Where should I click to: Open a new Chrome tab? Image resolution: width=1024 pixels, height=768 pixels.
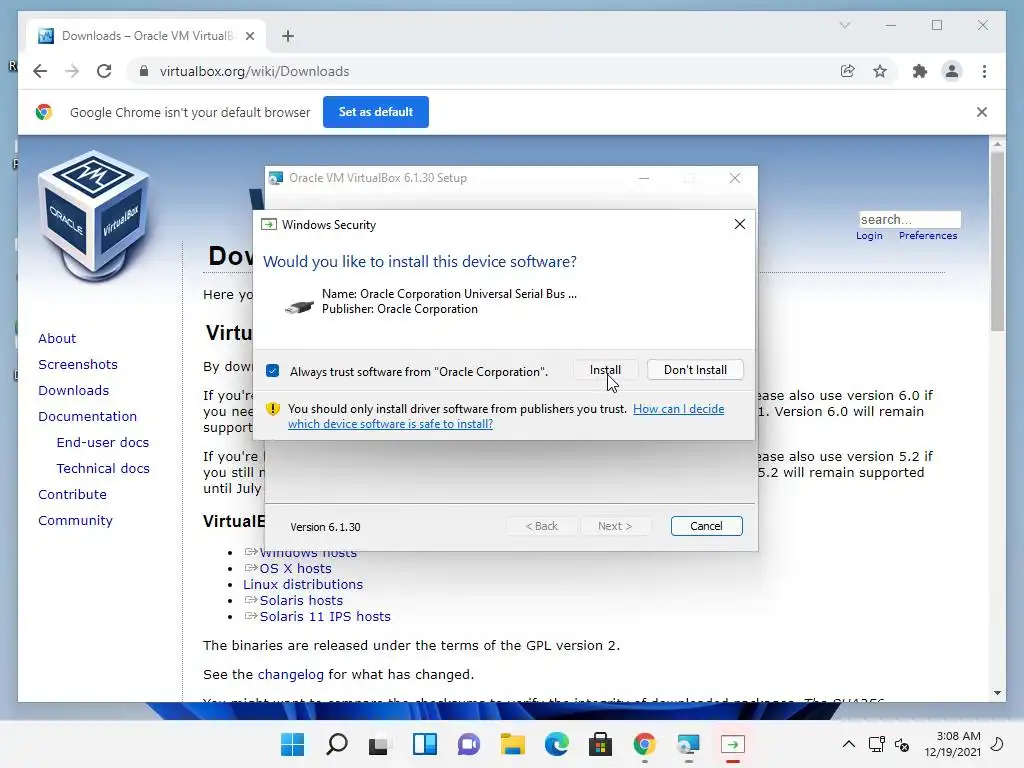click(x=288, y=36)
